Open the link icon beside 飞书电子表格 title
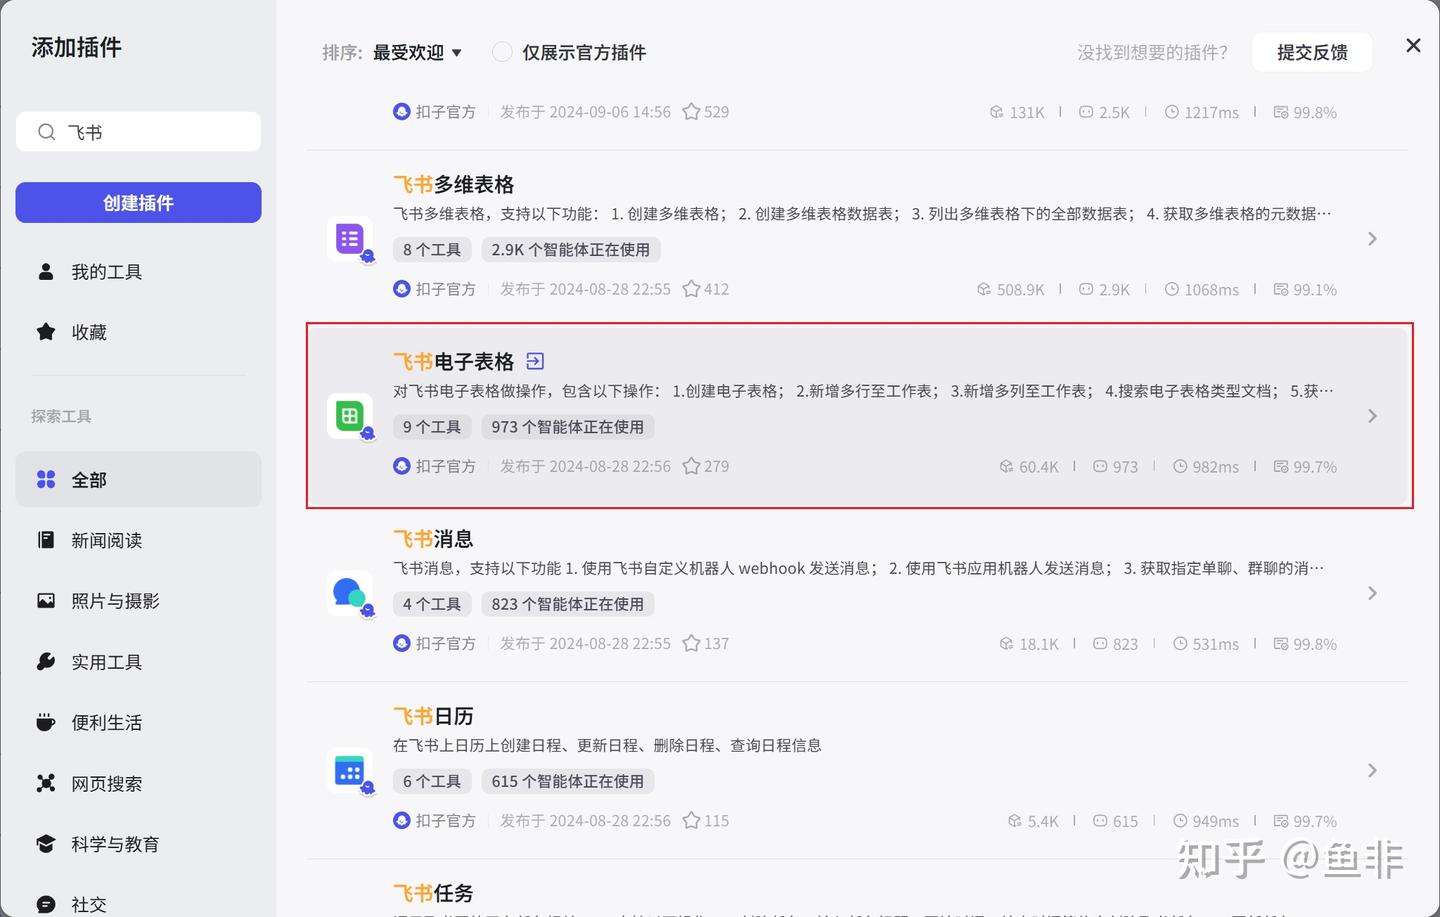This screenshot has height=917, width=1440. (x=535, y=361)
